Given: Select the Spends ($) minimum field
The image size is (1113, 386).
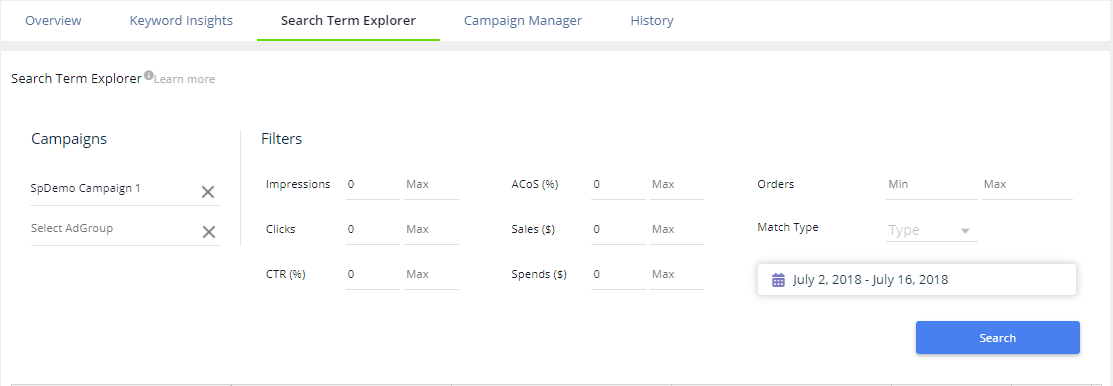Looking at the screenshot, I should click(618, 274).
